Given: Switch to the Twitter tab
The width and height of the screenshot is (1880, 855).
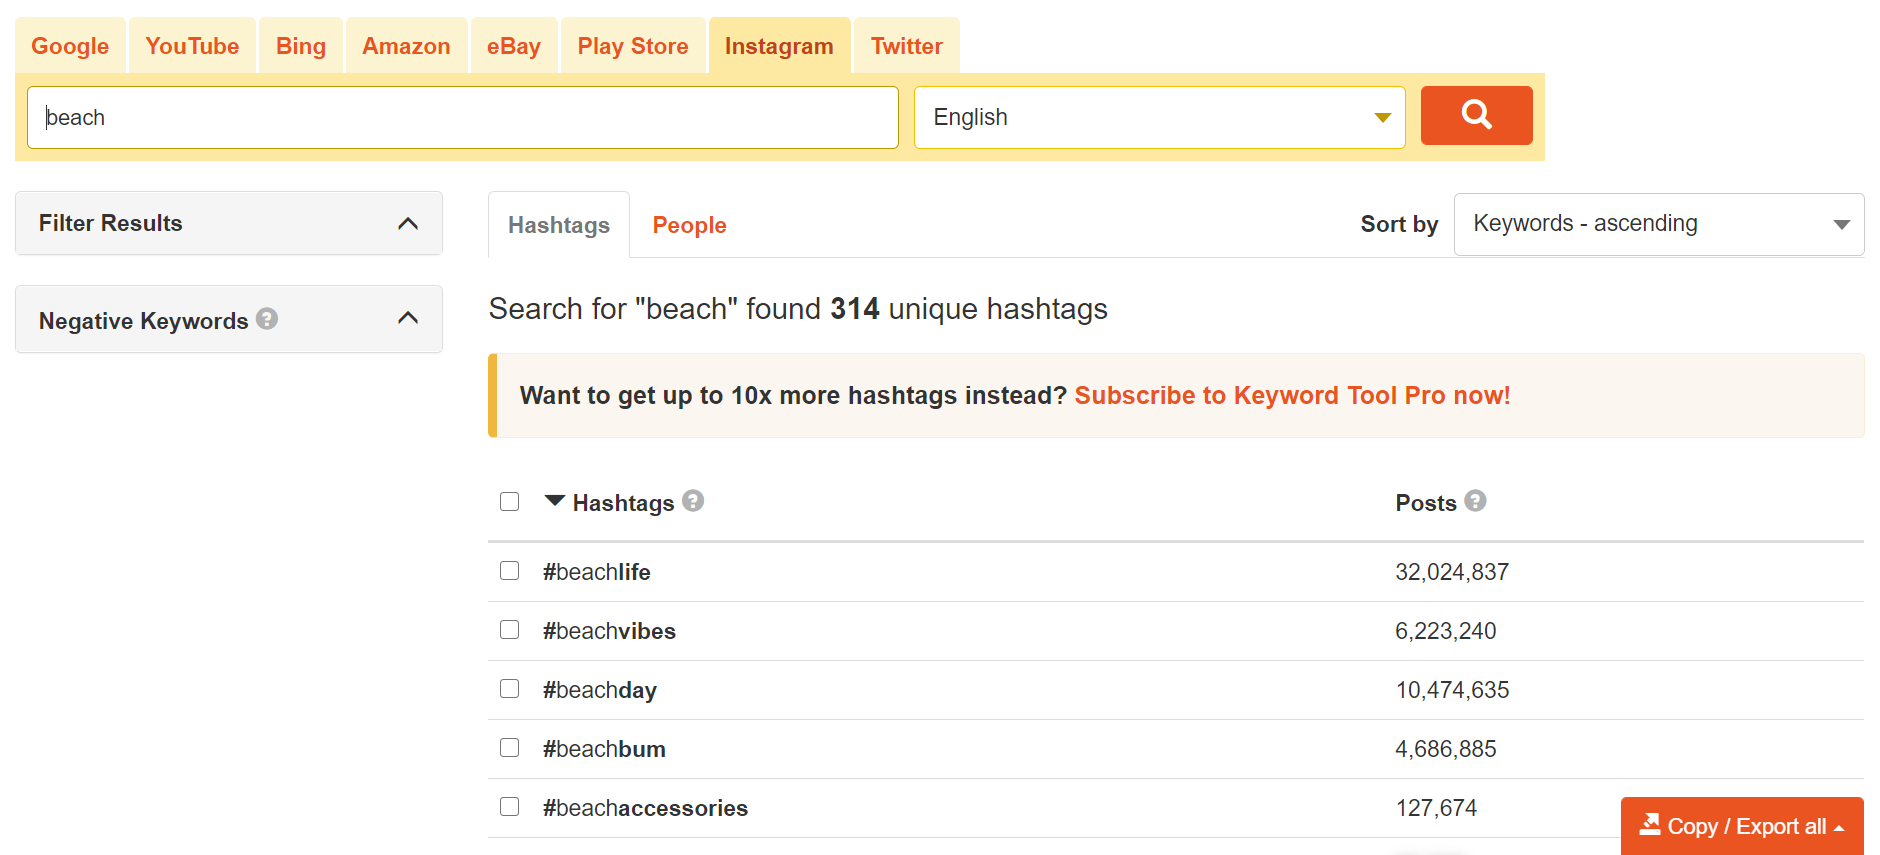Looking at the screenshot, I should click(x=906, y=46).
